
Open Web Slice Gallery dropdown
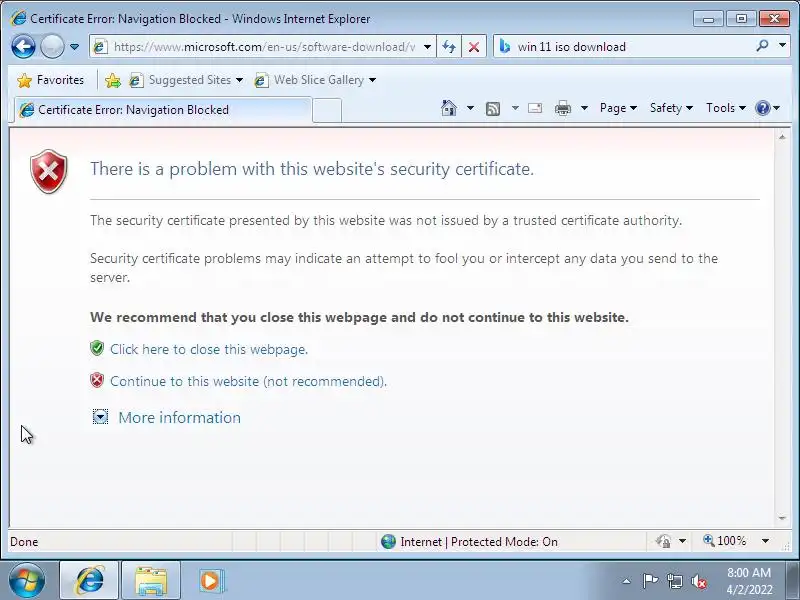click(372, 80)
